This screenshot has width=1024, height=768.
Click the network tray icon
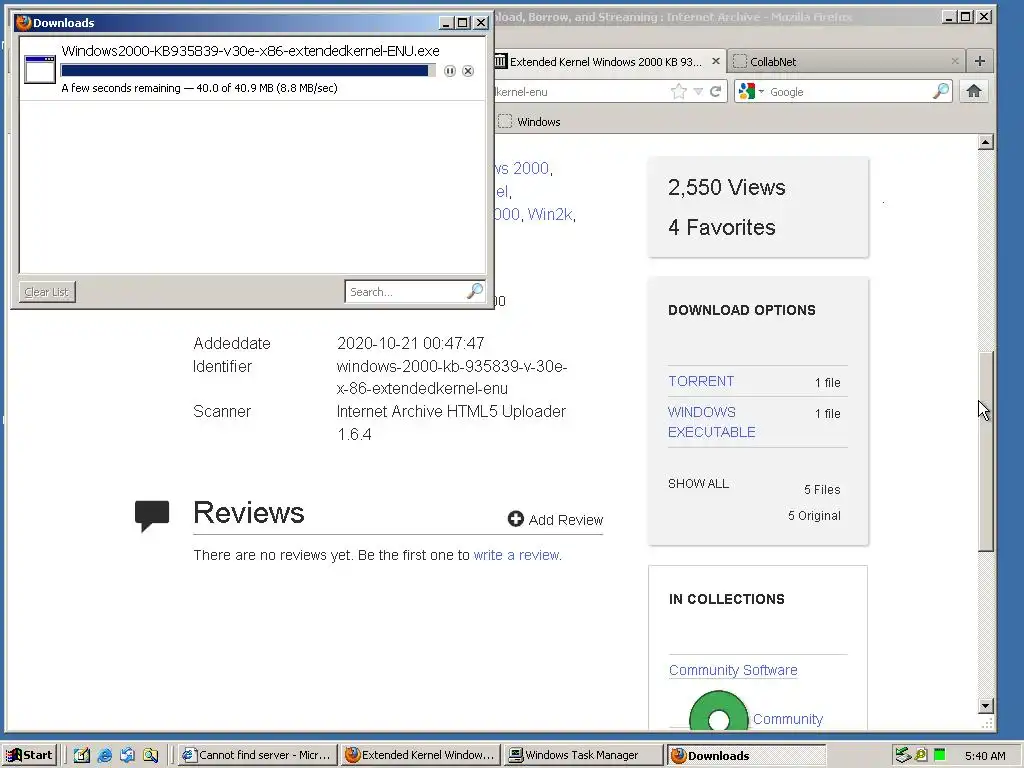tap(903, 755)
